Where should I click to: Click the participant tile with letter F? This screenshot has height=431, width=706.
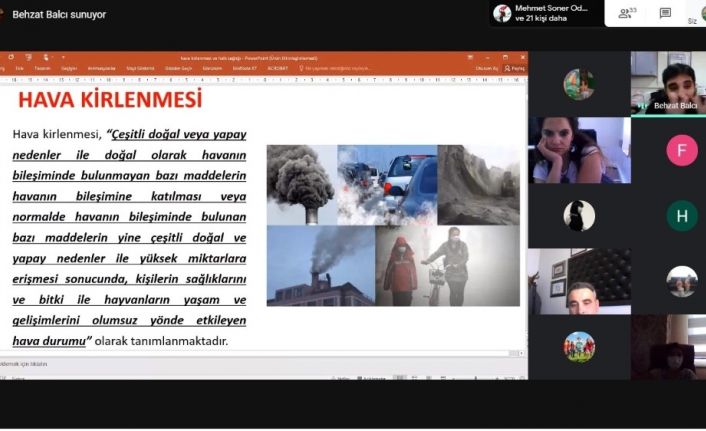pos(682,150)
